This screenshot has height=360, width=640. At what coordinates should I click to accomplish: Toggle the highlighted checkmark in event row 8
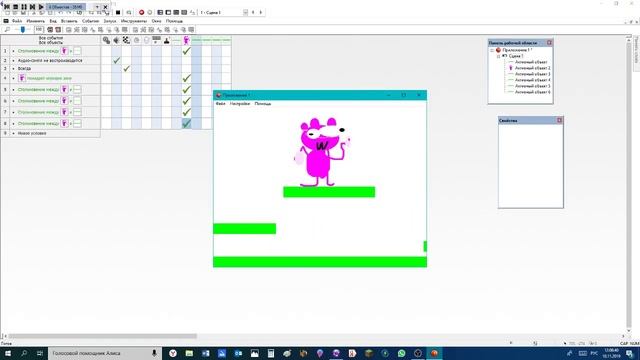pos(187,123)
